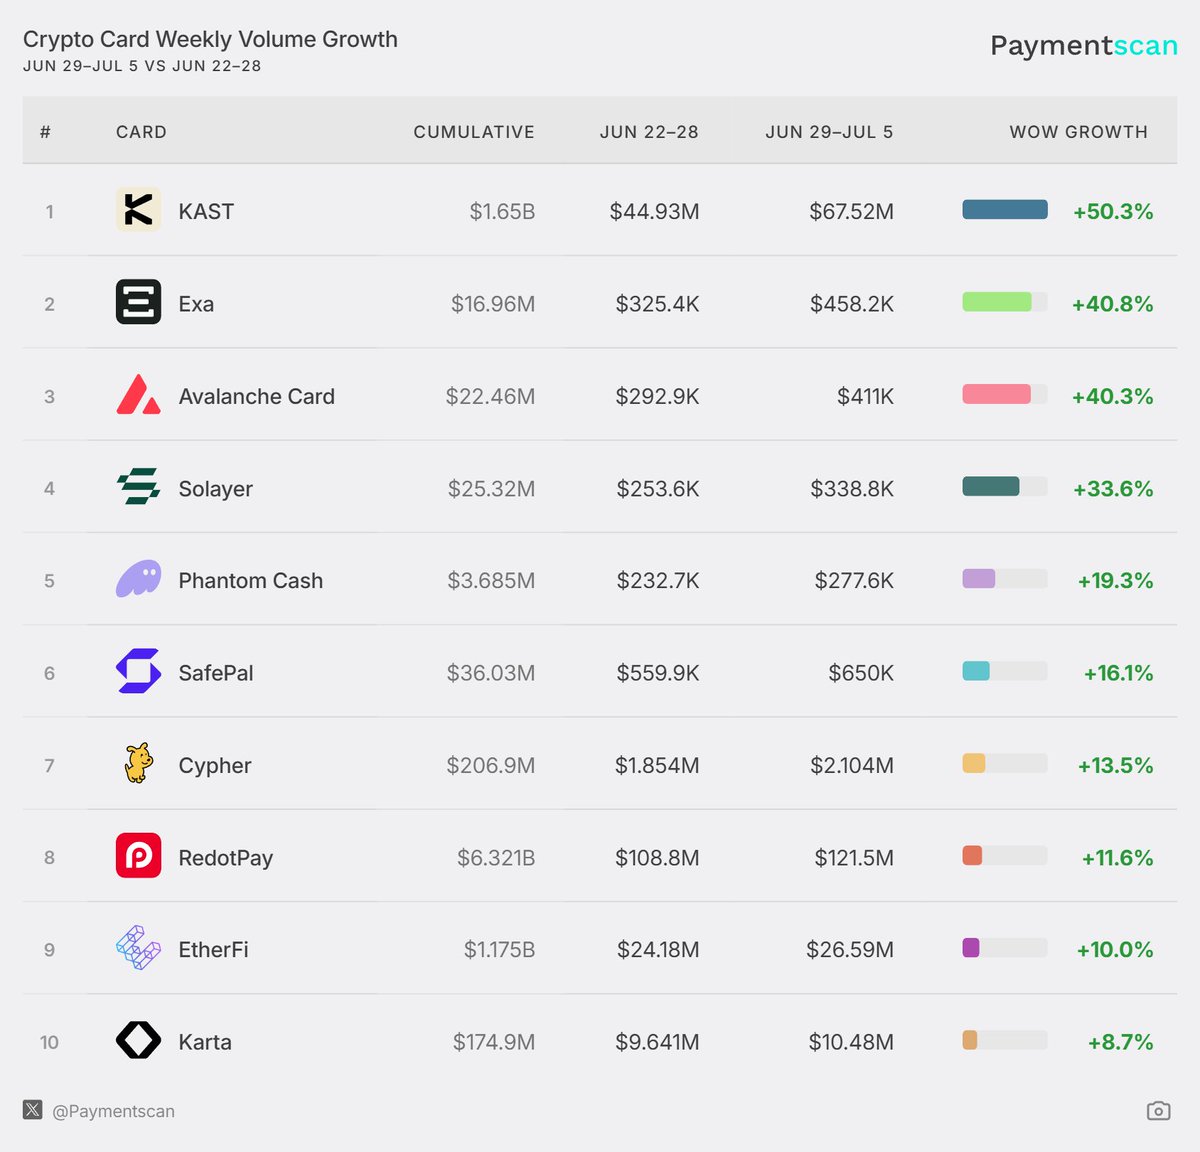1200x1152 pixels.
Task: Click the +10.0% growth value
Action: click(1115, 950)
